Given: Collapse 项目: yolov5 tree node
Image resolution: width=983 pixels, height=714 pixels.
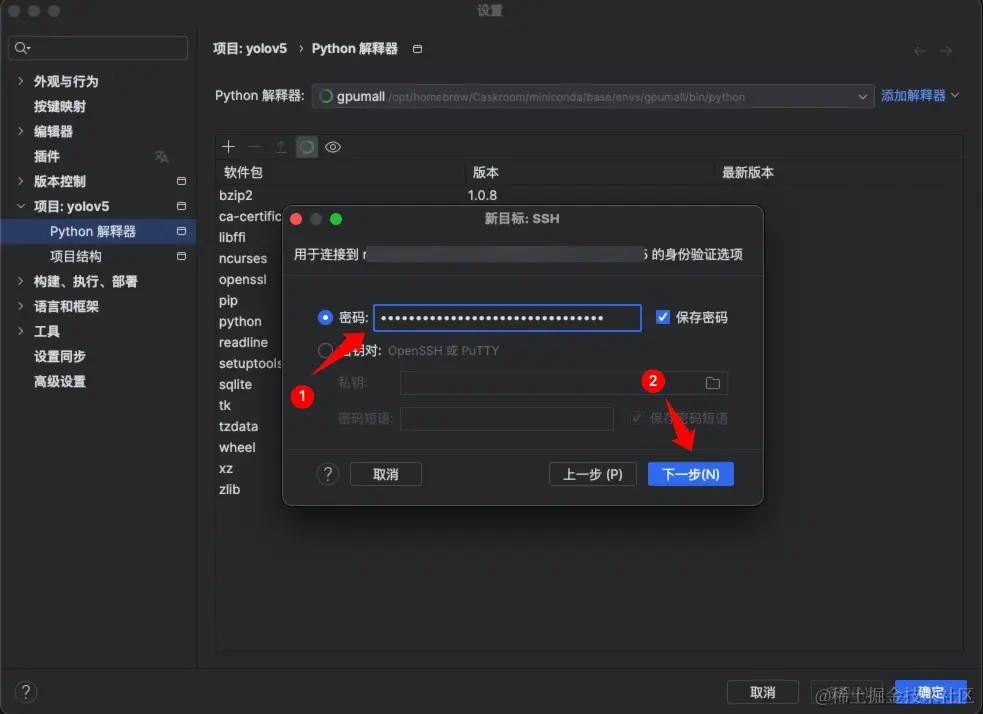Looking at the screenshot, I should tap(21, 206).
